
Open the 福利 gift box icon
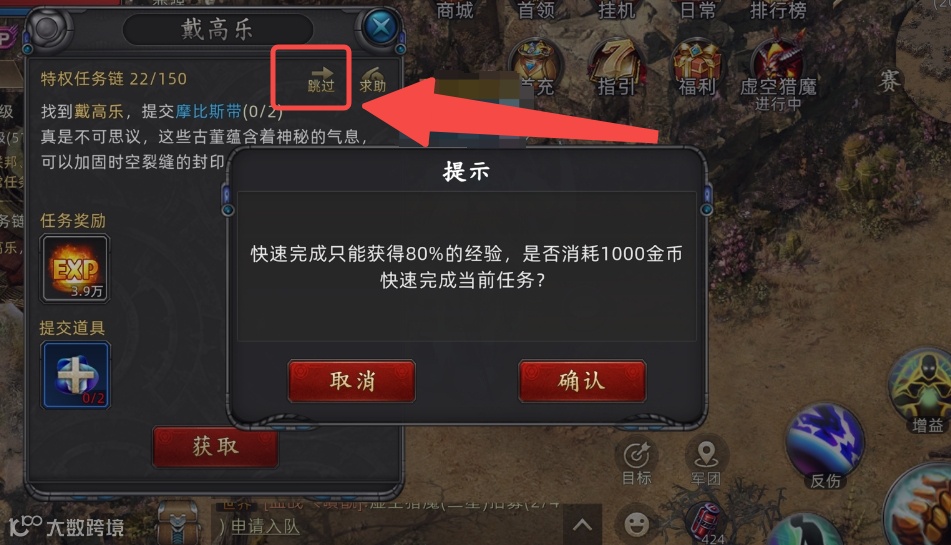point(697,67)
